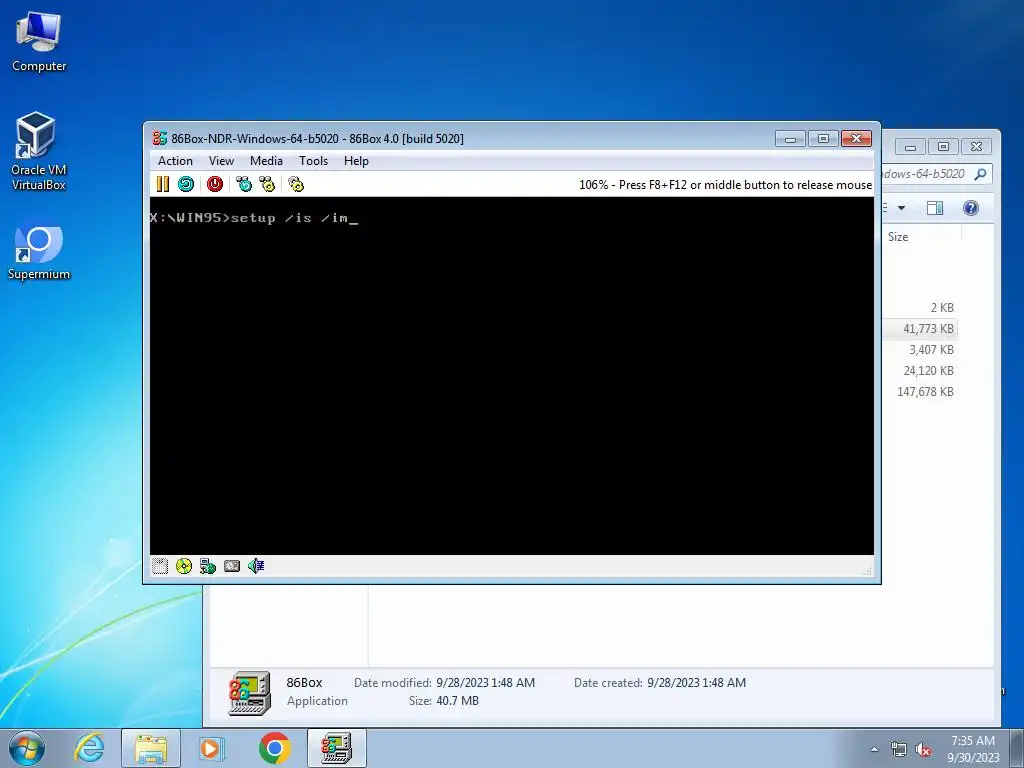Toggle the Explorer preview pane button
Image resolution: width=1024 pixels, height=768 pixels.
tap(935, 208)
